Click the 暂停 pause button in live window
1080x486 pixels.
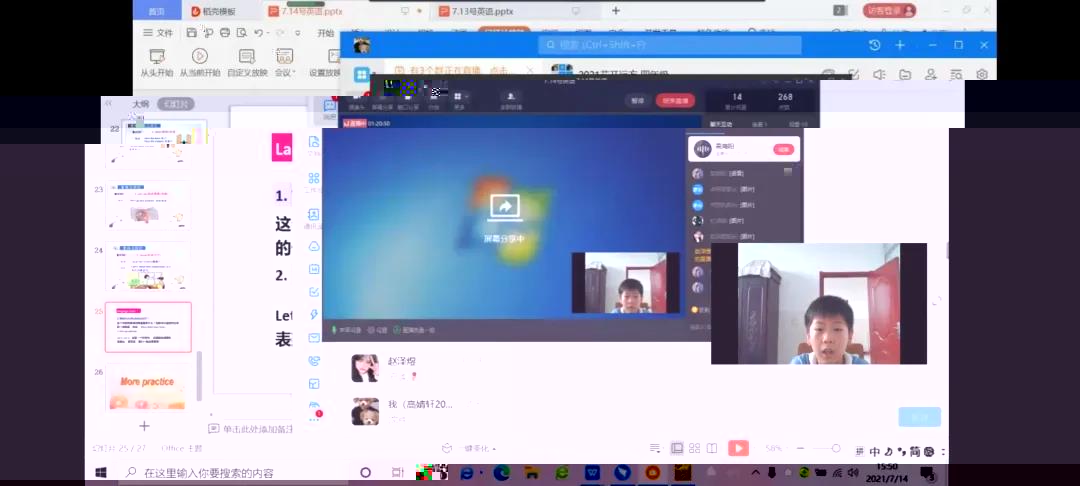pos(638,101)
